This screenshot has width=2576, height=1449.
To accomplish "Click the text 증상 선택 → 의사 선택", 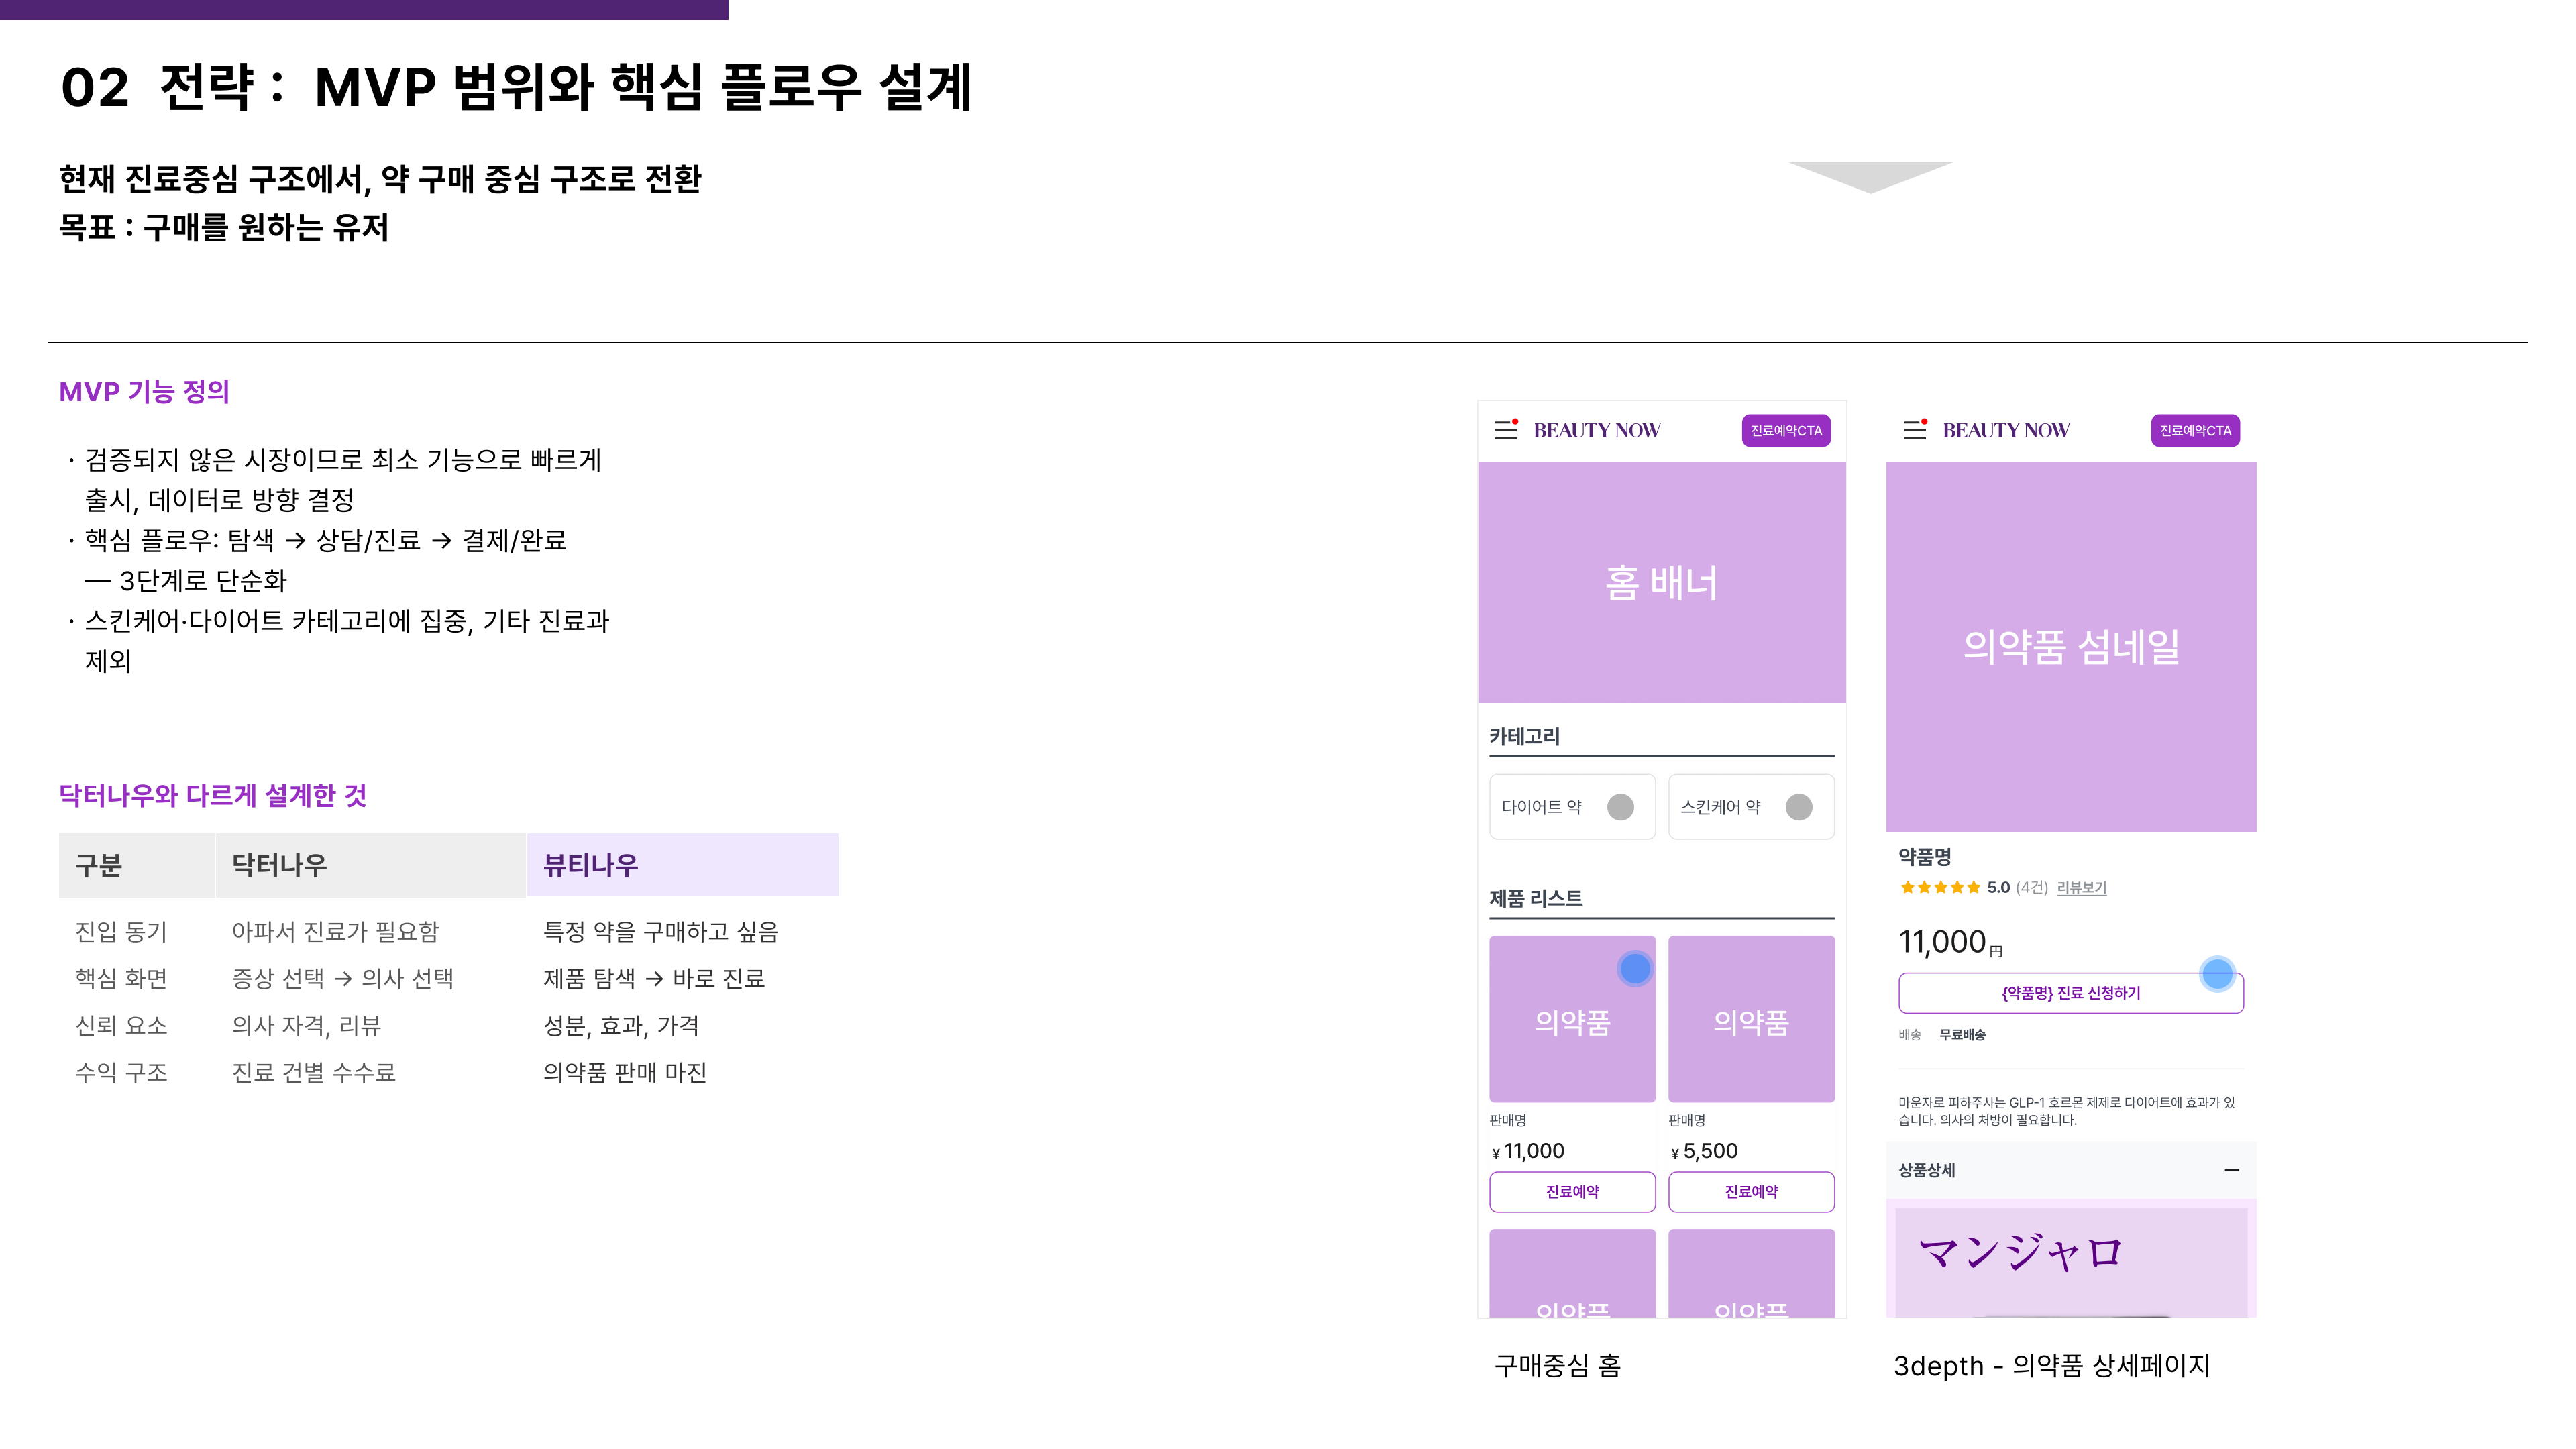I will pos(343,979).
